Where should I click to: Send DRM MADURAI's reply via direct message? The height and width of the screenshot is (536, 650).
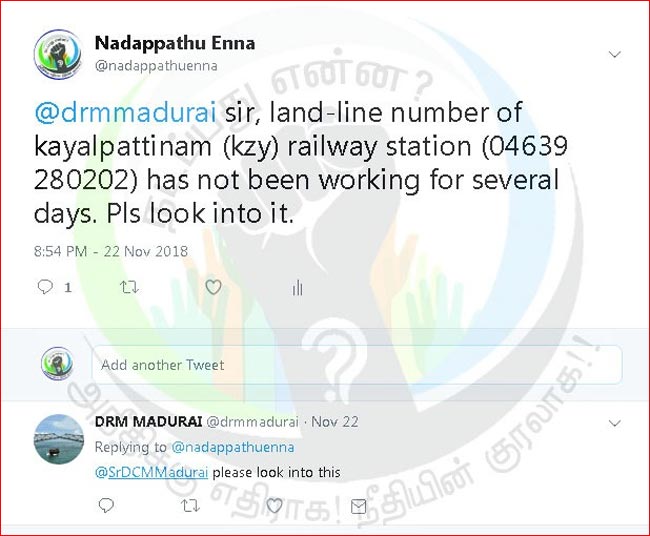359,506
